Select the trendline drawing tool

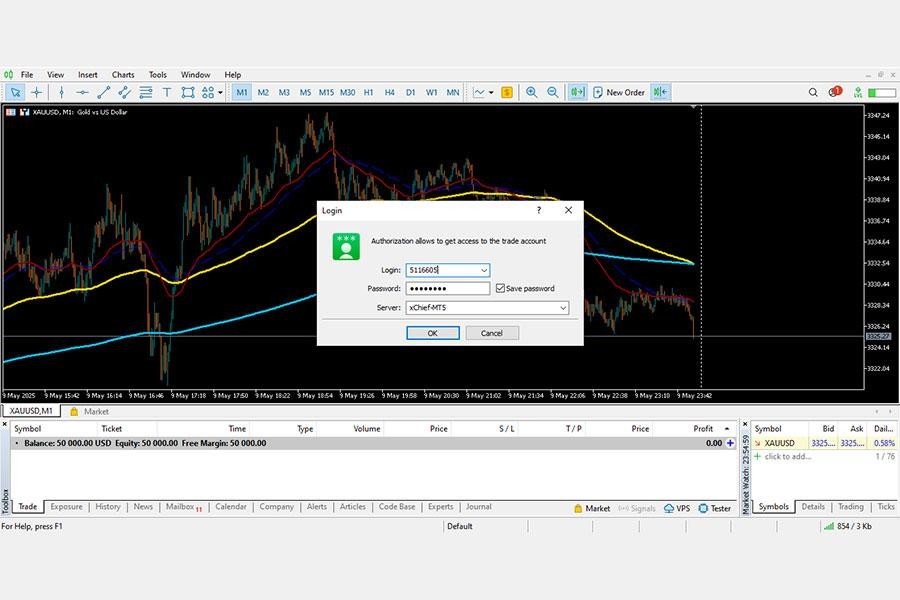103,92
